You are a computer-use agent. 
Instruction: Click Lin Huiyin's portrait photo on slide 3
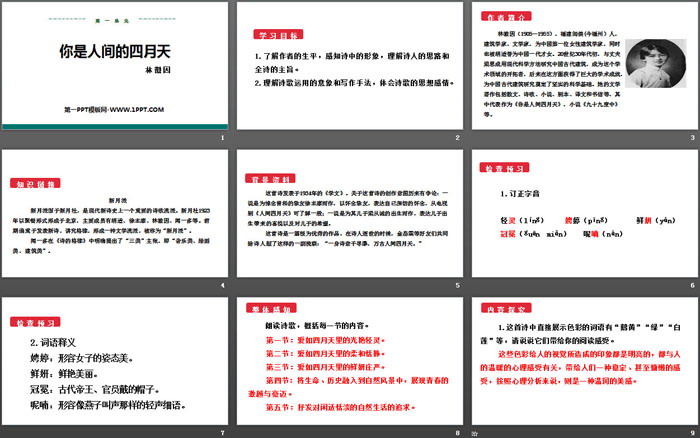point(655,63)
